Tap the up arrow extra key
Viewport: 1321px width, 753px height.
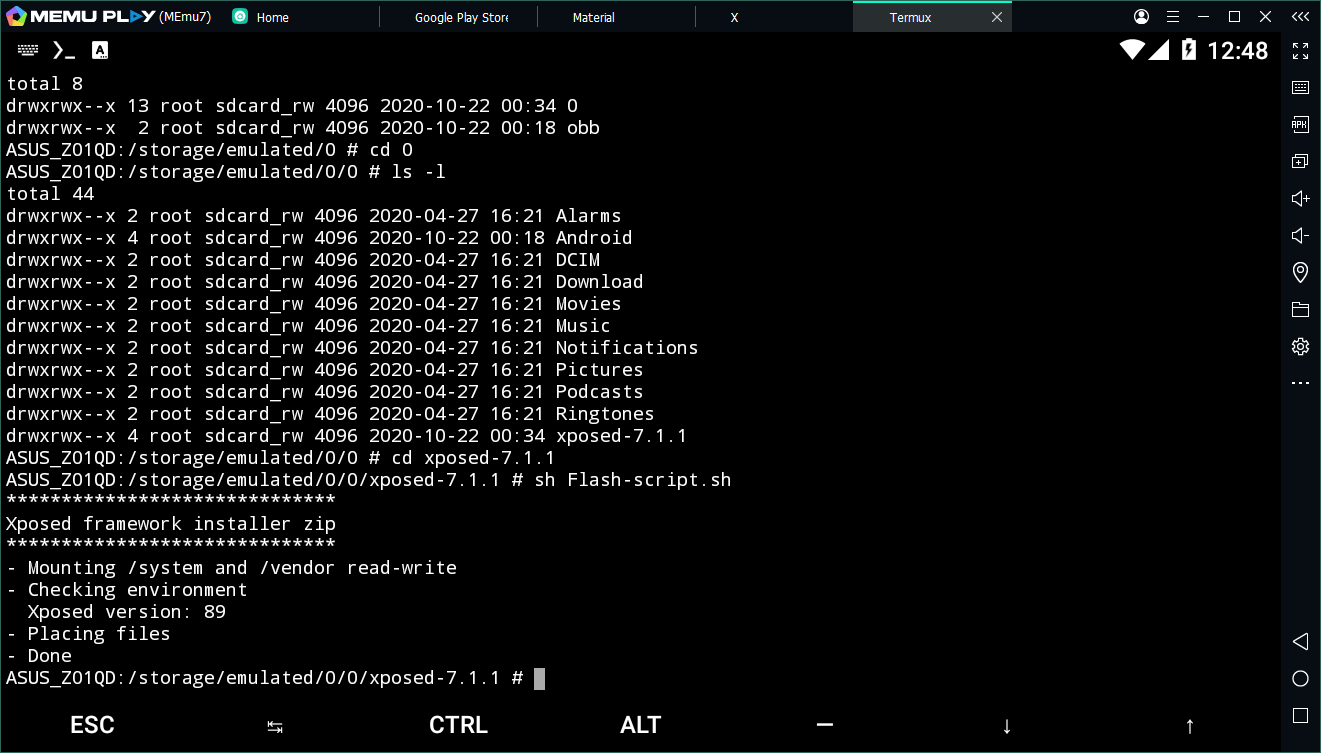[1190, 726]
